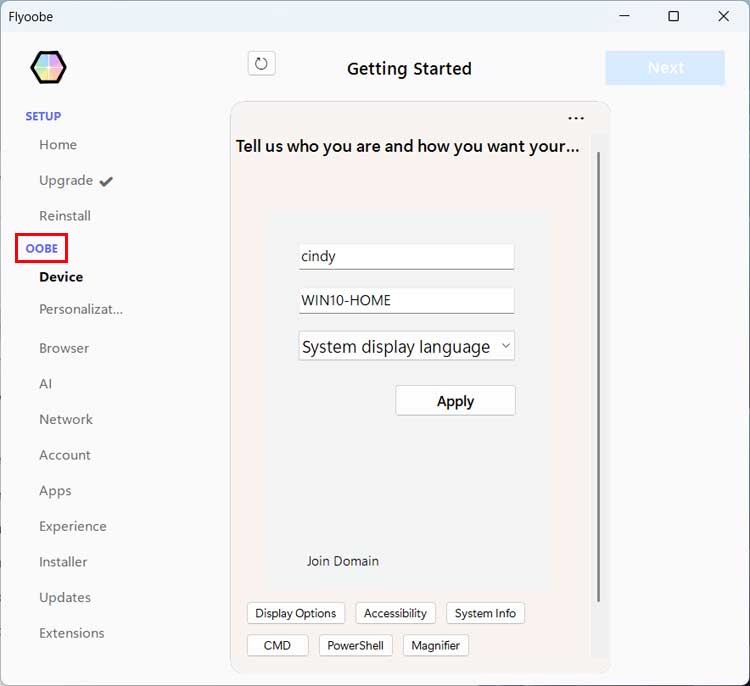This screenshot has width=750, height=686.
Task: Click the circular refresh icon button
Action: tap(261, 64)
